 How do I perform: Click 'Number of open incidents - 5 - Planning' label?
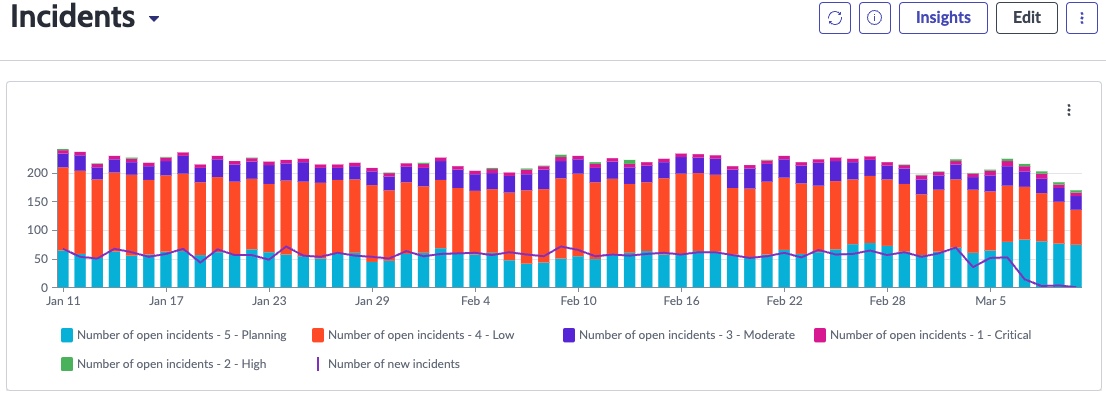coord(182,335)
